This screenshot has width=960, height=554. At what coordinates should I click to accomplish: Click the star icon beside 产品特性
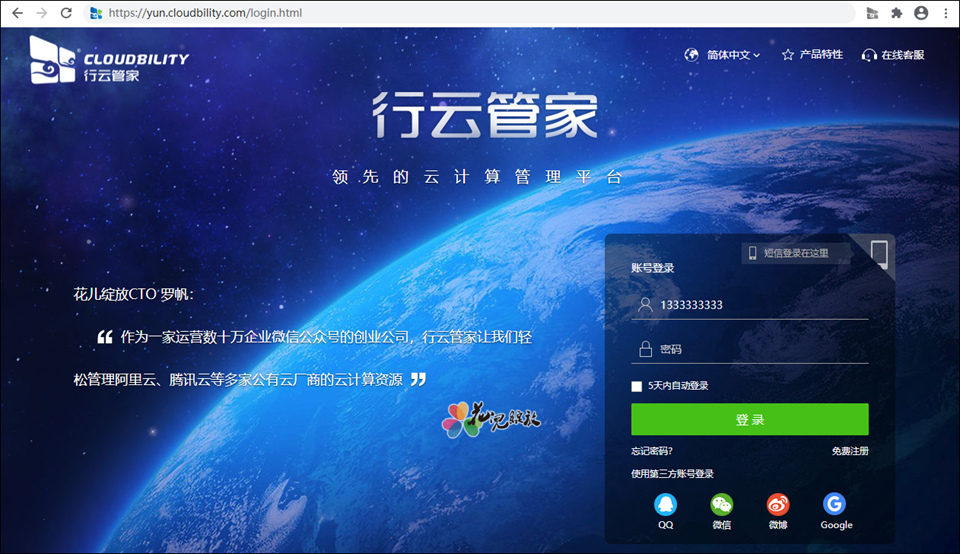point(787,55)
